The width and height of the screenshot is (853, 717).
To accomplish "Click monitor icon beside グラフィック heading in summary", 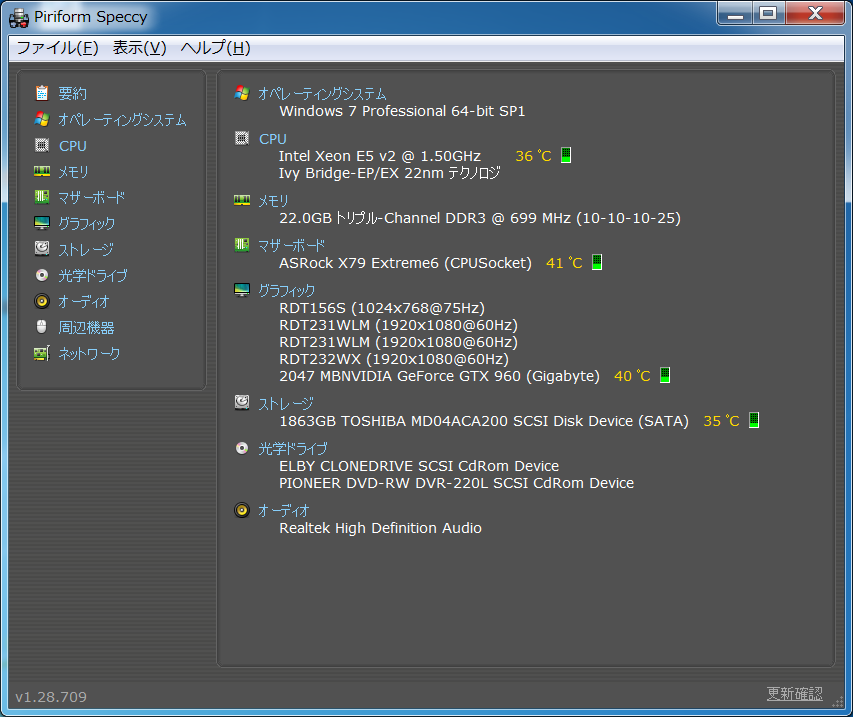I will point(242,290).
